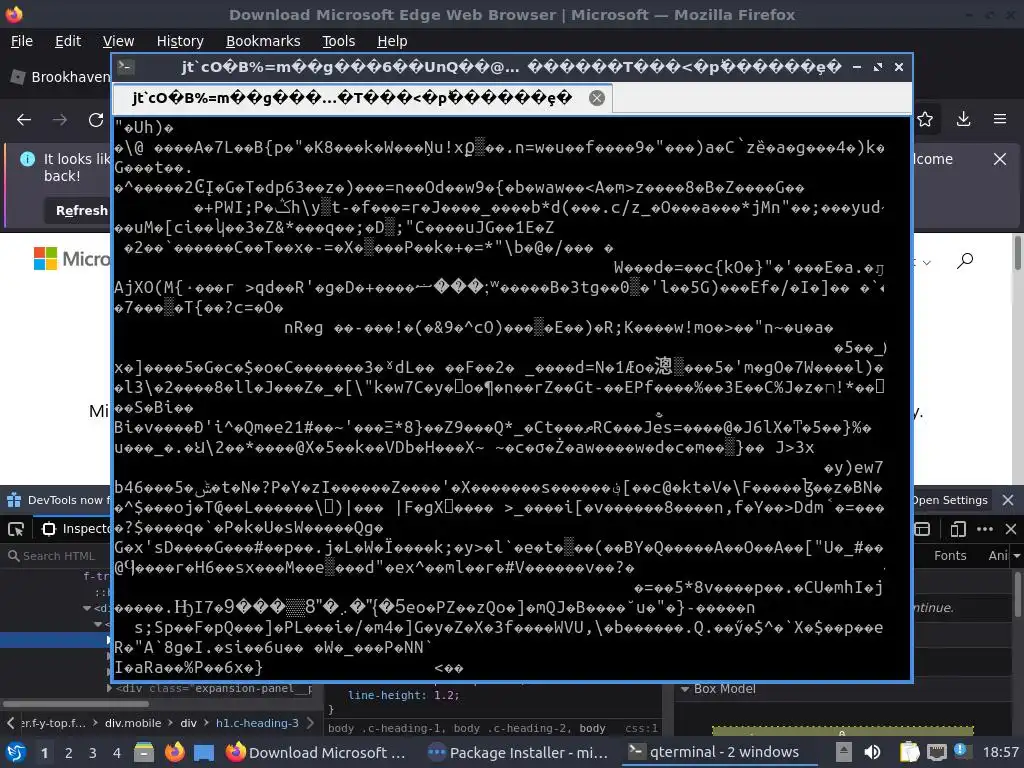Toggle Responsive Design Mode icon
Viewport: 1024px width, 768px height.
click(x=958, y=529)
